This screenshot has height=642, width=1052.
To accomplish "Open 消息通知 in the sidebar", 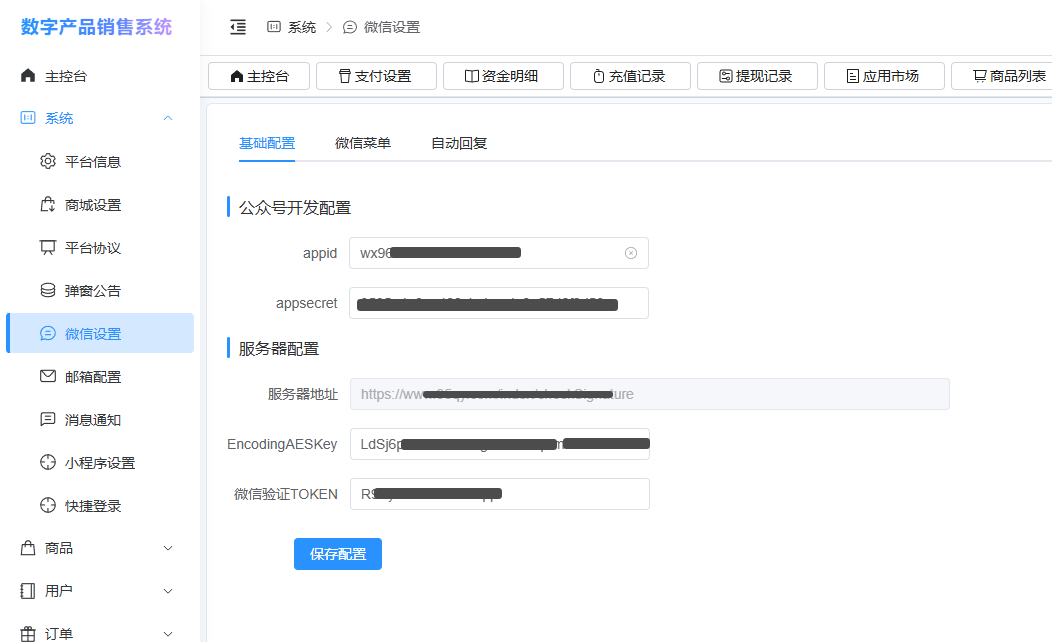I will coord(92,420).
